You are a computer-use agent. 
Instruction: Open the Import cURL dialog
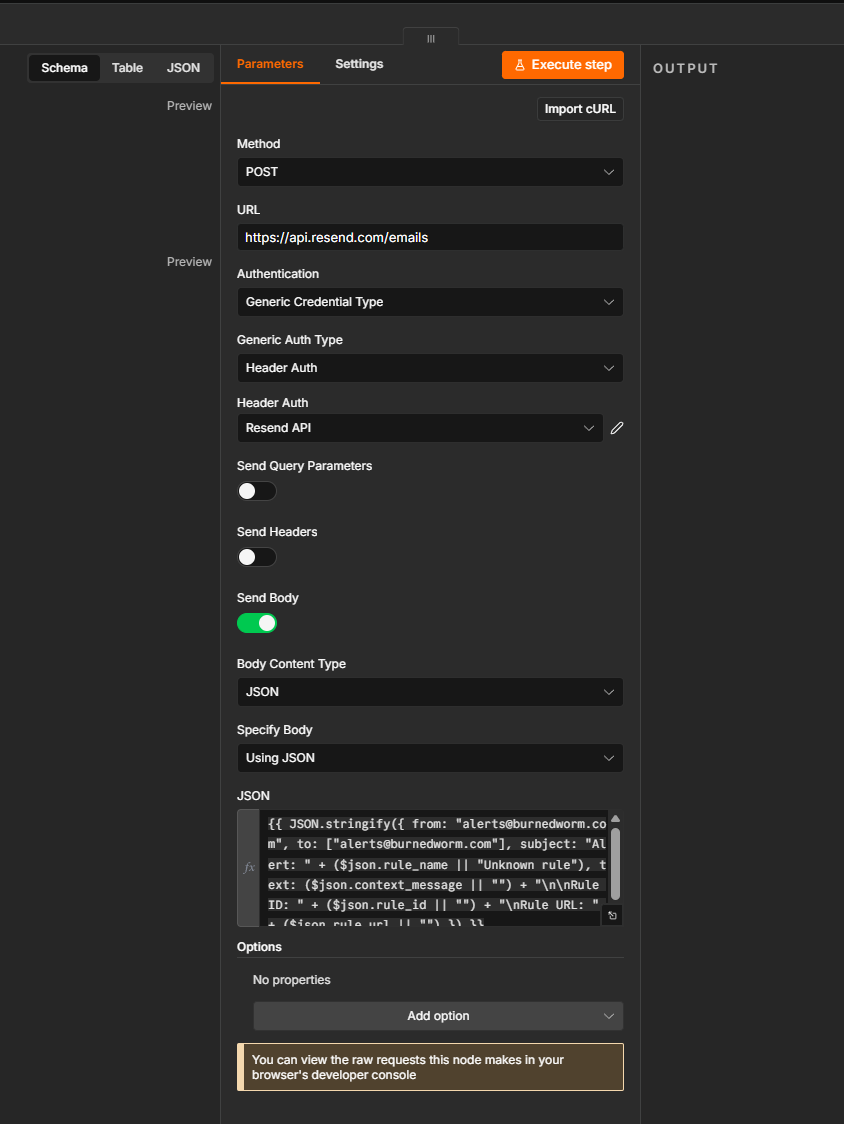580,109
